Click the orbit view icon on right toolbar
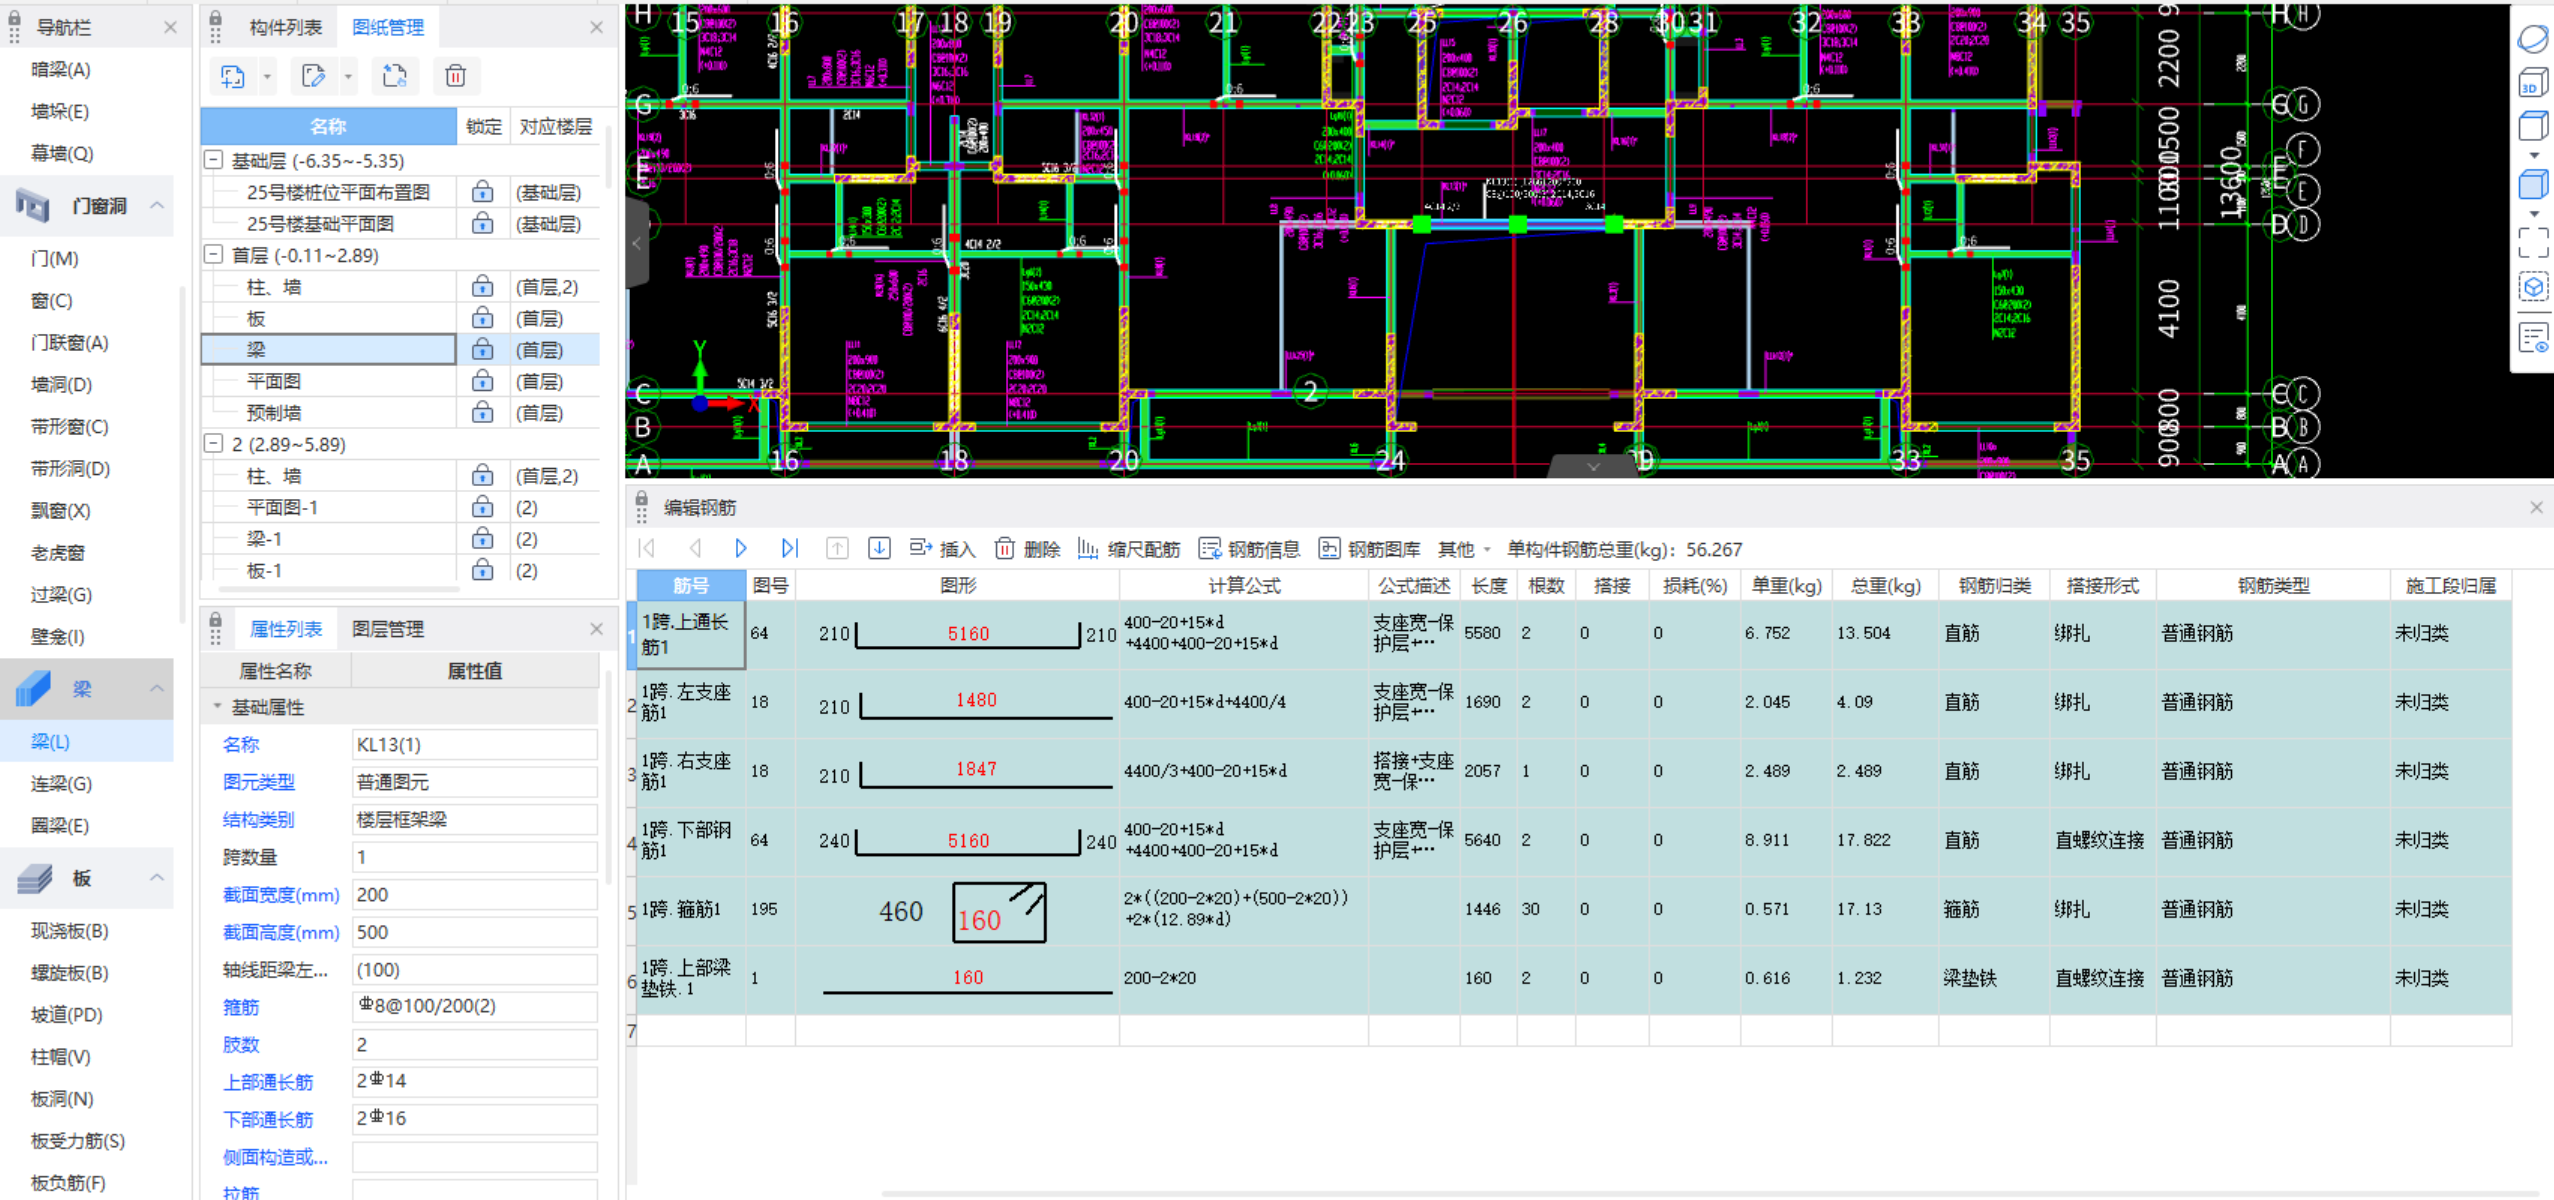The height and width of the screenshot is (1200, 2554). pyautogui.click(x=2533, y=38)
